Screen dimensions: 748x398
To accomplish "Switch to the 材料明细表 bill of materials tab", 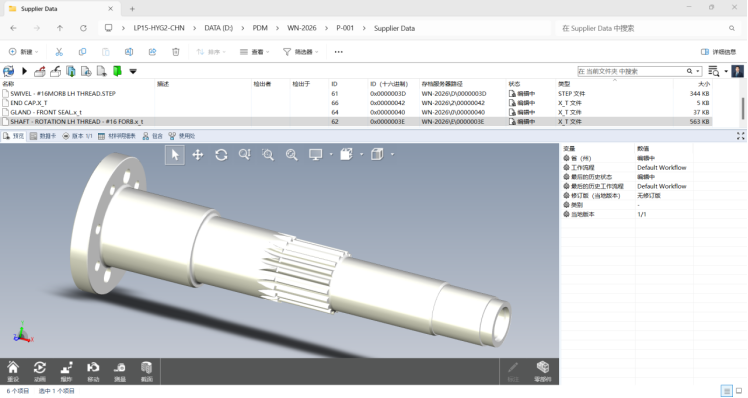I will pyautogui.click(x=117, y=136).
